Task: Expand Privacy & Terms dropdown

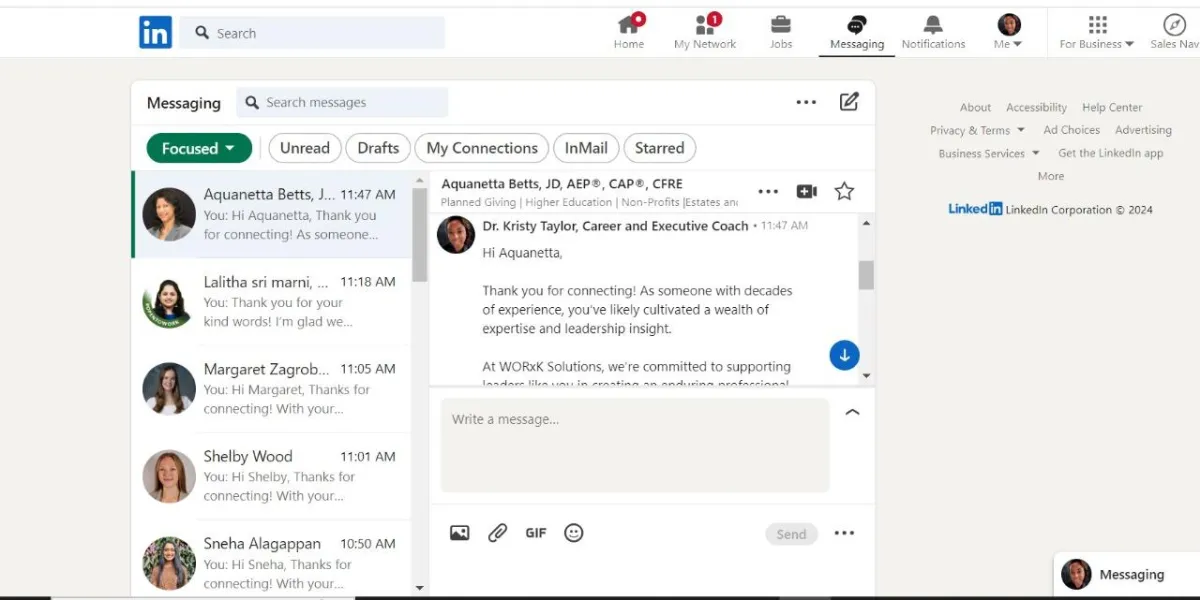Action: click(x=977, y=130)
